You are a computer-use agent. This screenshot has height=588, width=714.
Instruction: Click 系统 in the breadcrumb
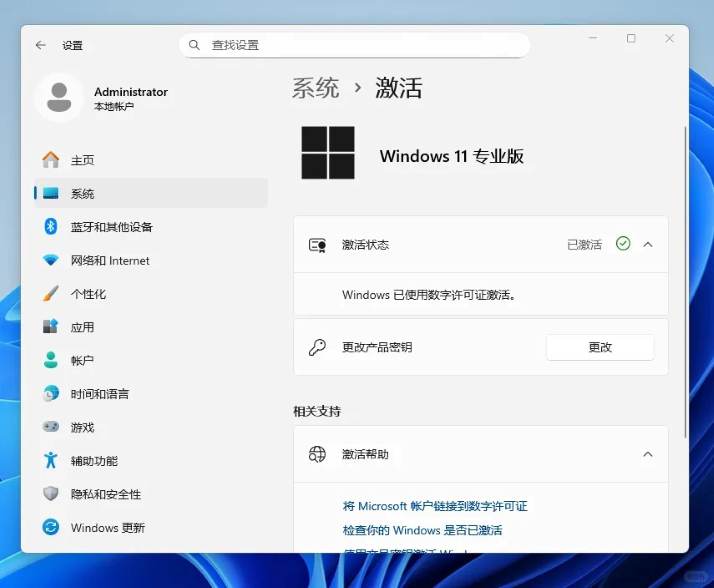click(315, 88)
